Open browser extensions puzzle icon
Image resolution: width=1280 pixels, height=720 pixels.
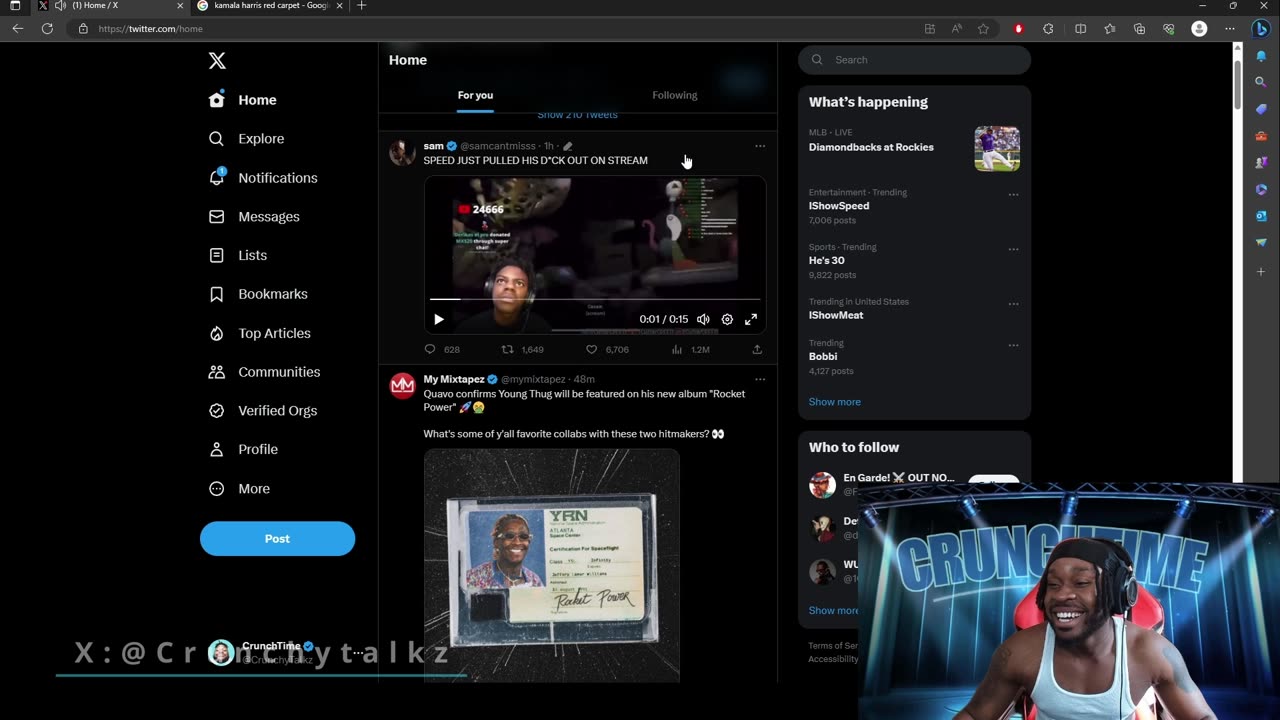(1048, 29)
